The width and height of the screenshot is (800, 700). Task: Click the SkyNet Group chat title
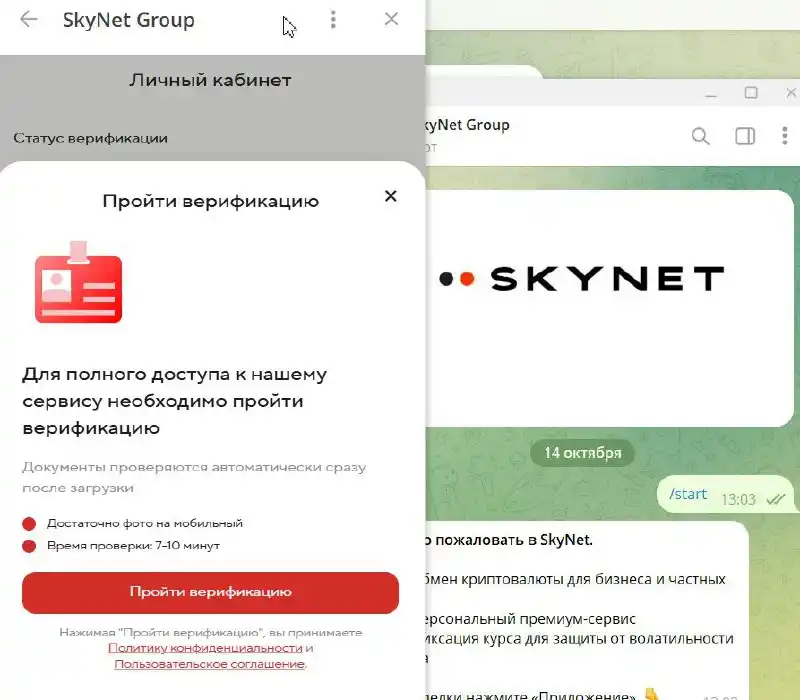coord(468,125)
